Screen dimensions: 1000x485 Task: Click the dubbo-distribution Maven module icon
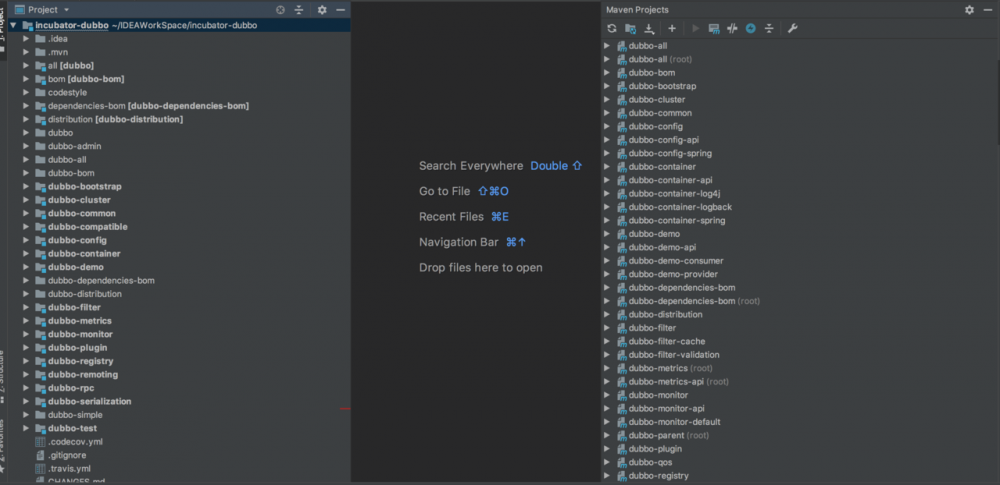622,315
